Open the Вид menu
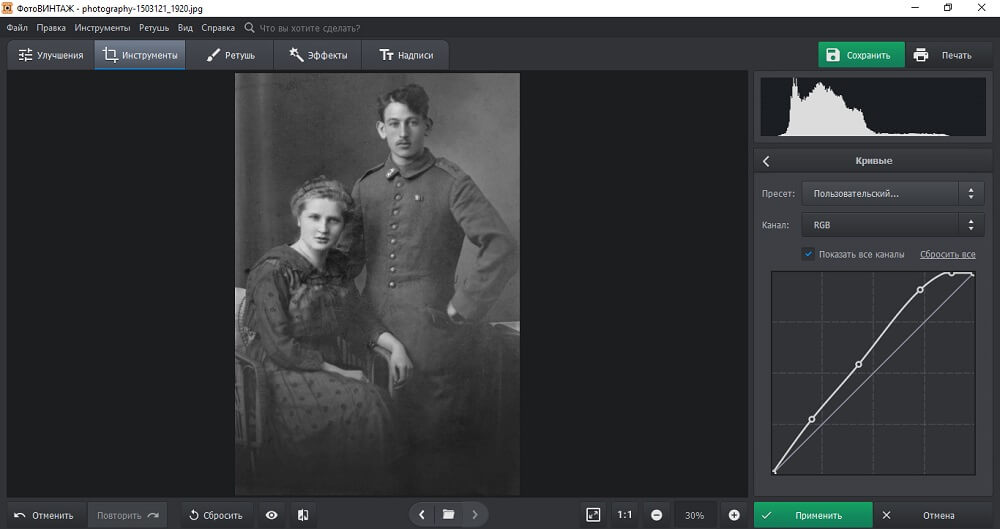The image size is (1000, 529). pyautogui.click(x=185, y=28)
